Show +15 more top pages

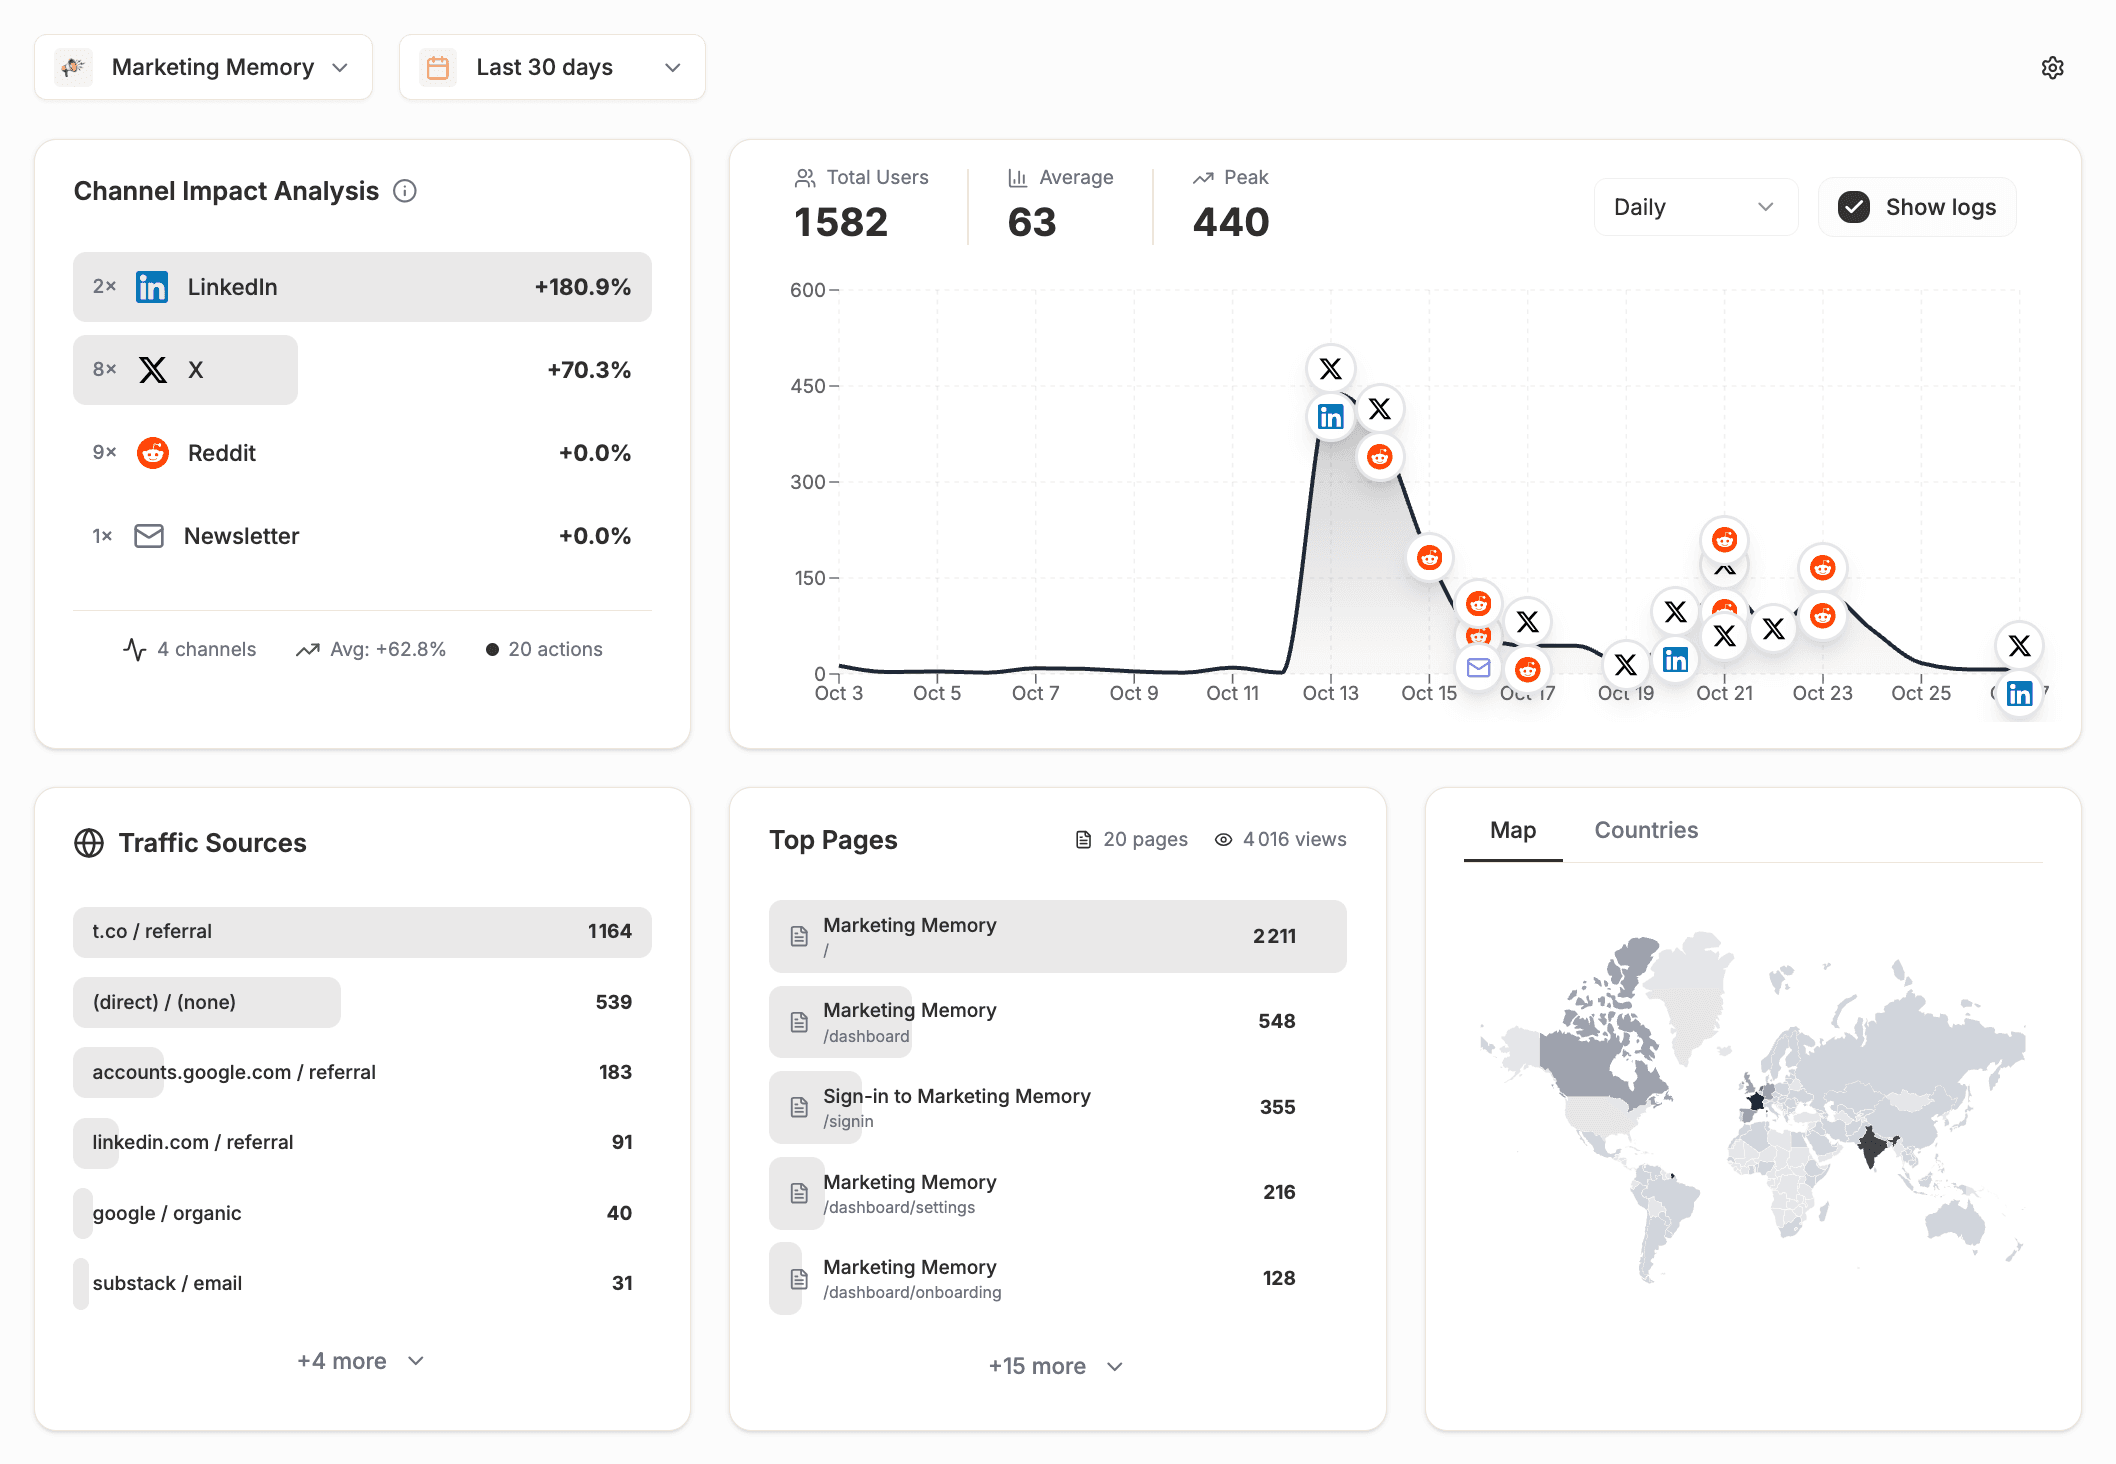point(1055,1366)
